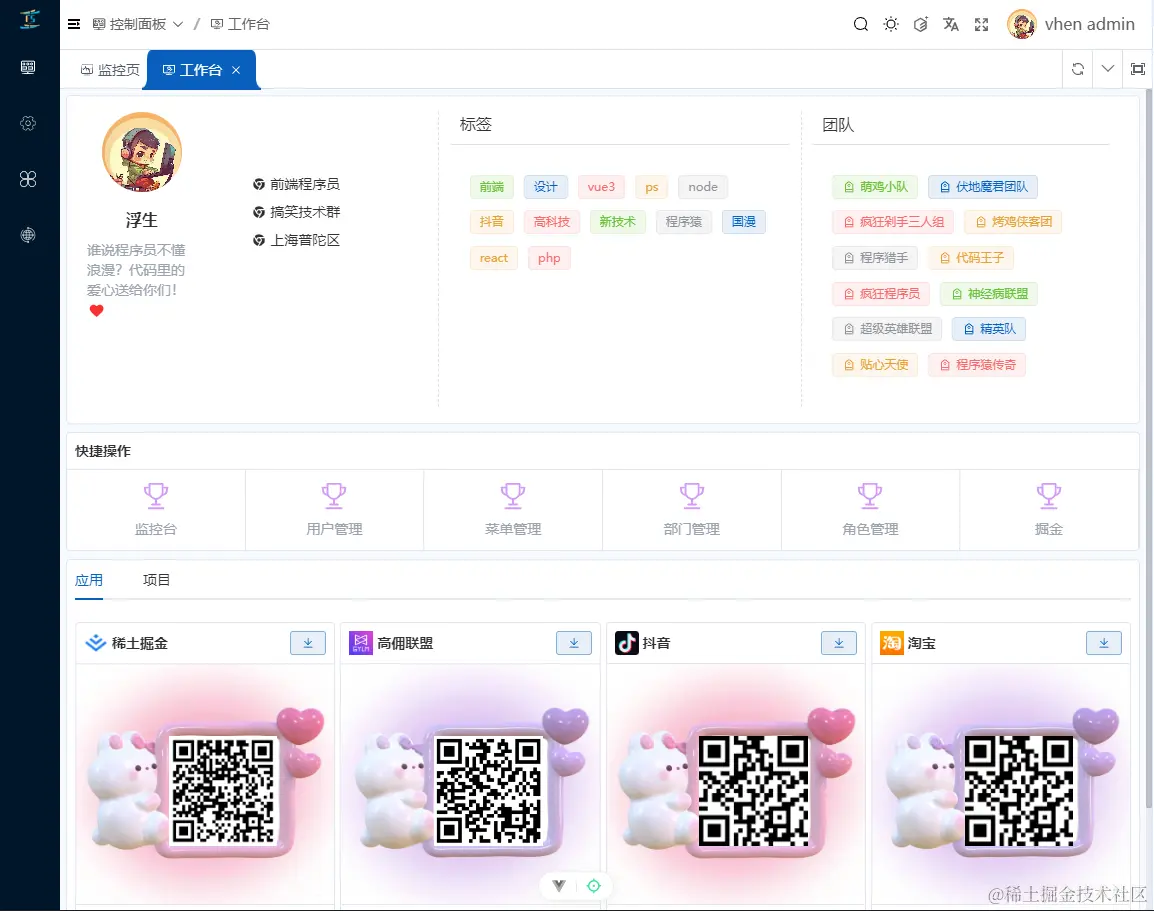Open the settings gear sidebar icon
1154x911 pixels.
coord(28,123)
